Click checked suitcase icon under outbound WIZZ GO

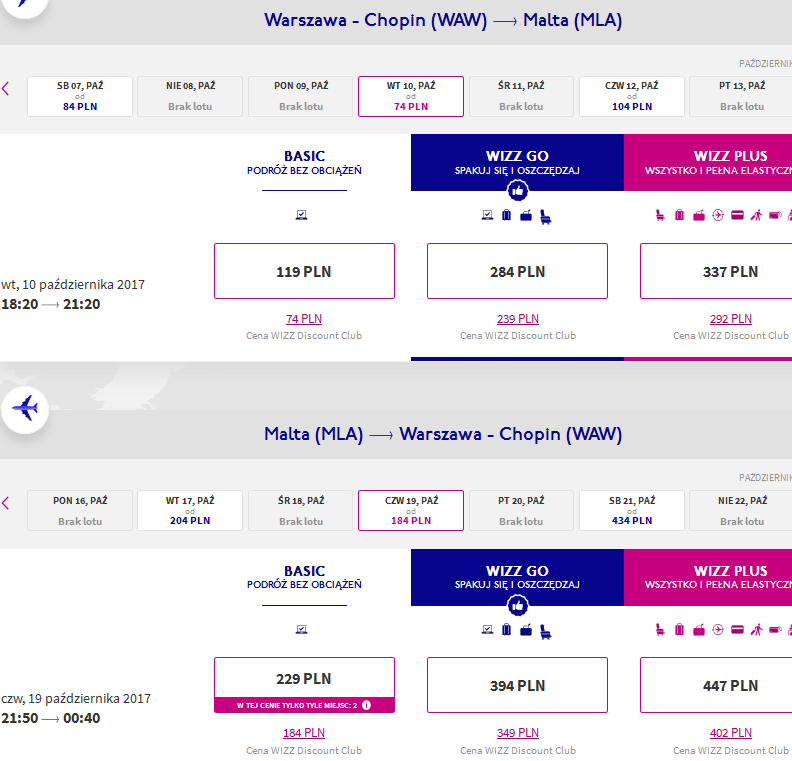(507, 215)
